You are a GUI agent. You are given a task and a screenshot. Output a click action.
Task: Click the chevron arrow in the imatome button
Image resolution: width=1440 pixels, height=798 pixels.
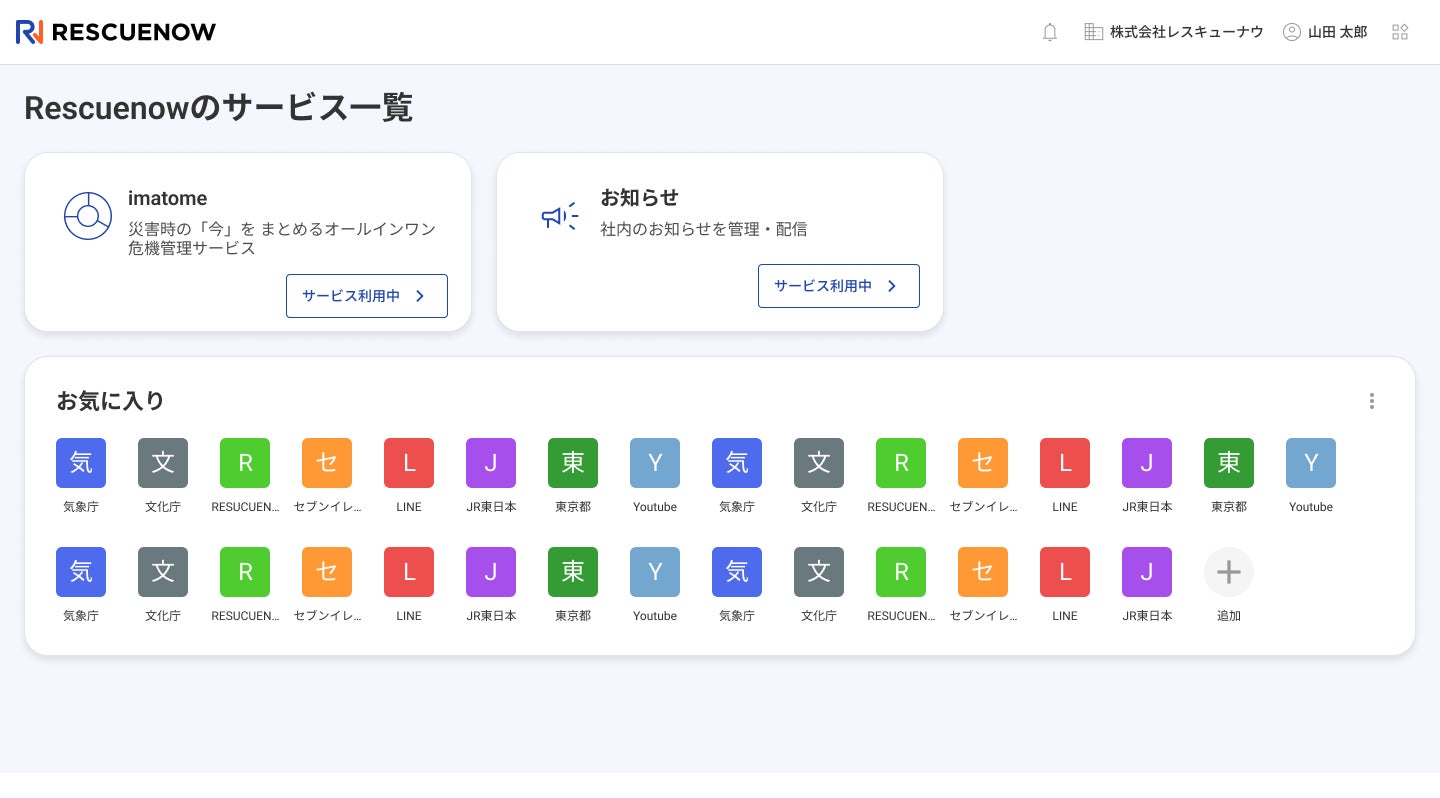pyautogui.click(x=420, y=296)
